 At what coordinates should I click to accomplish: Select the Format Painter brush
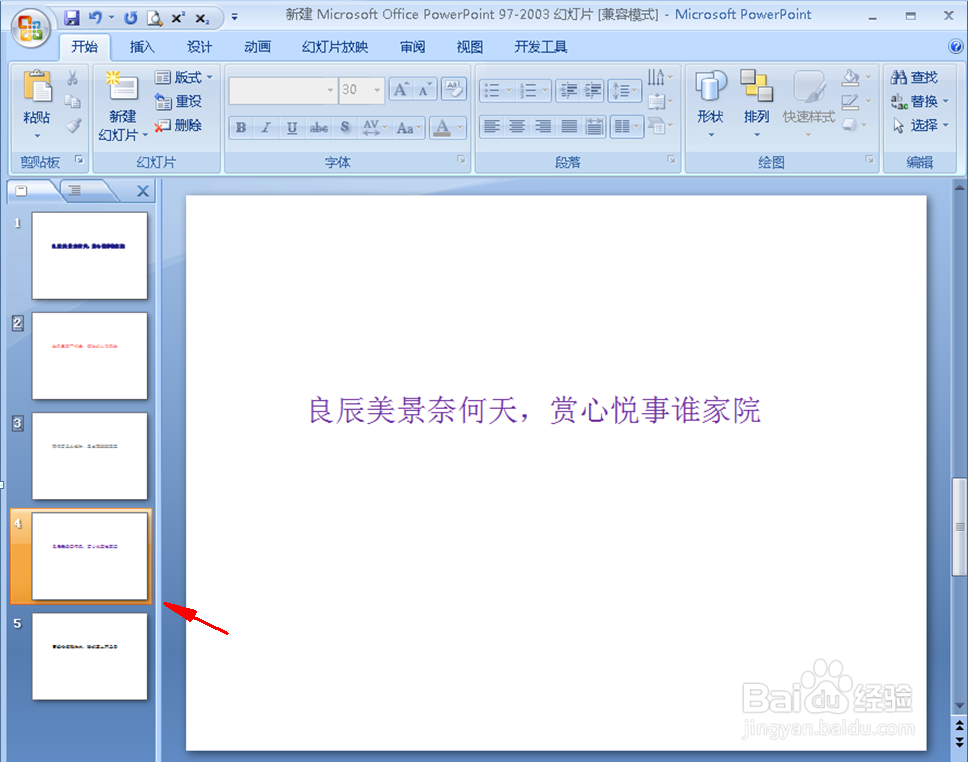click(73, 125)
